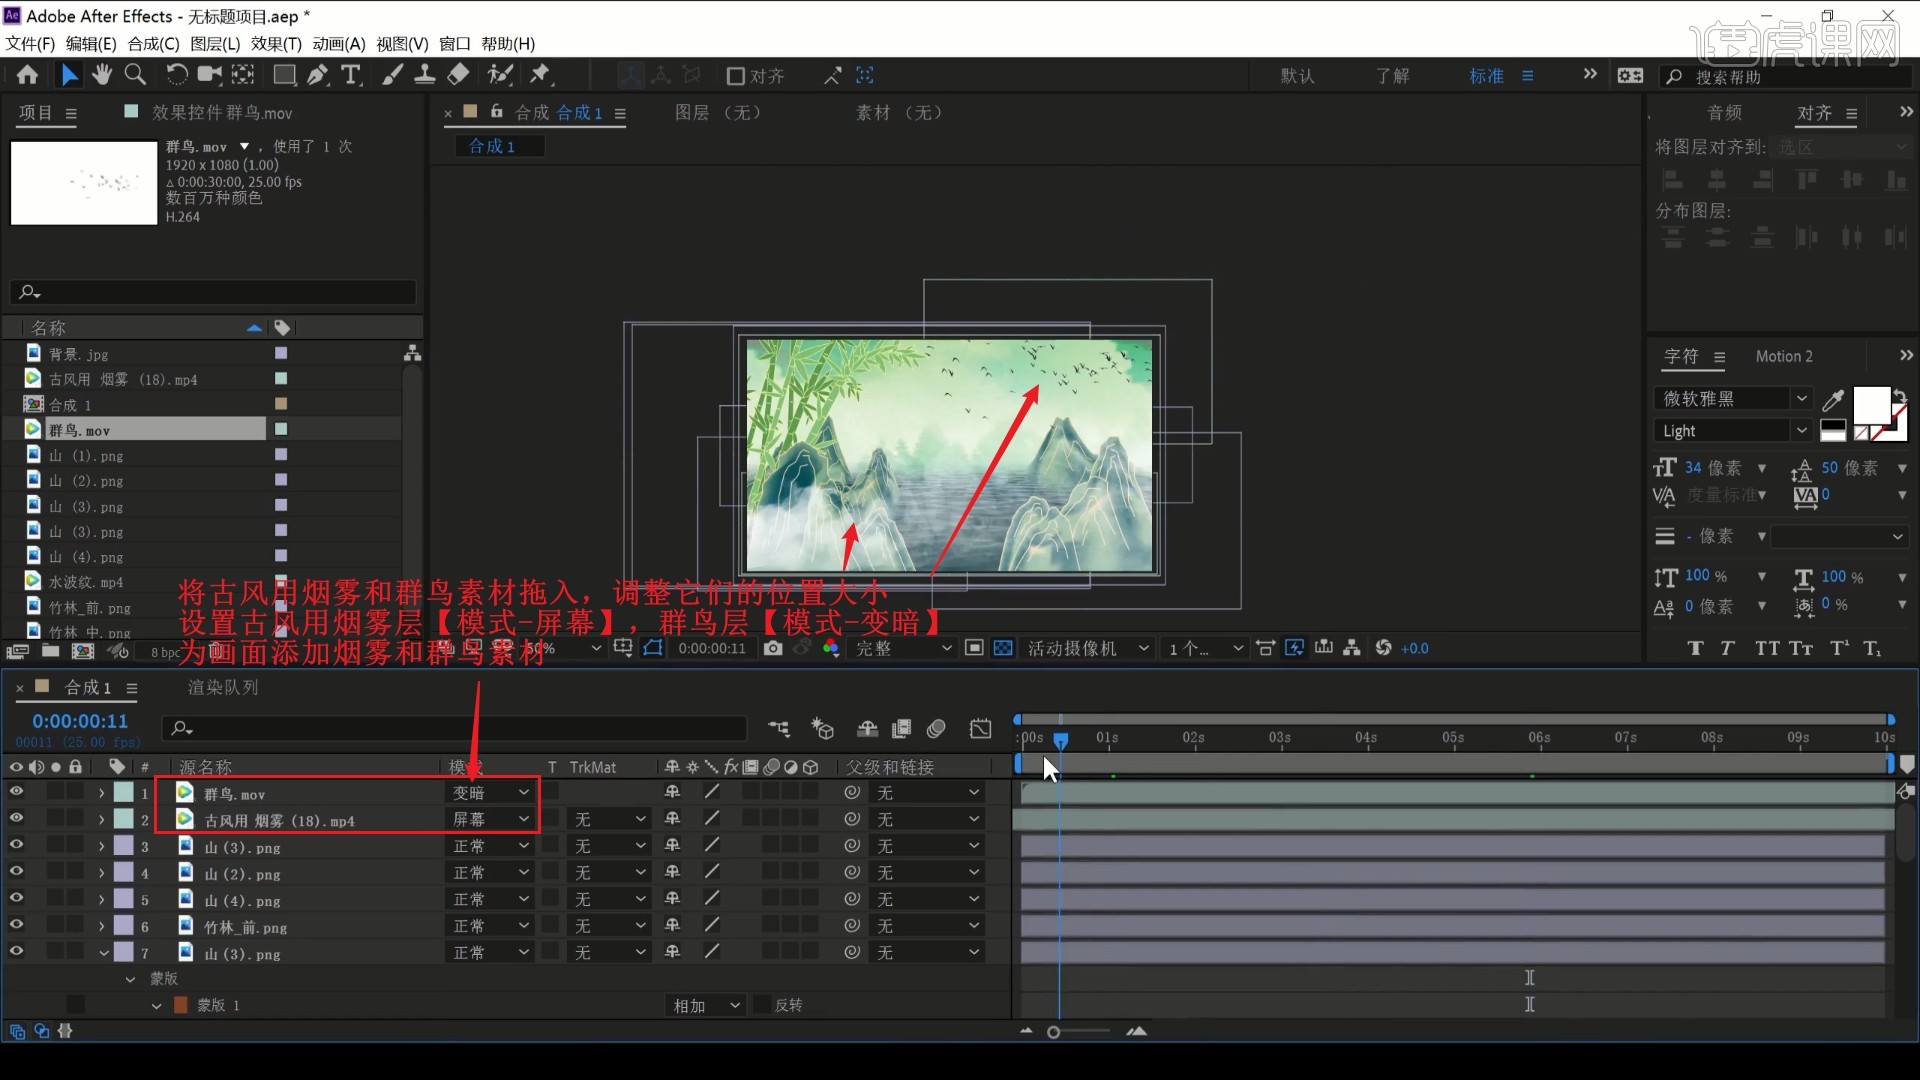The image size is (1920, 1080).
Task: Hide the 群鸟.mov layer eye
Action: 16,792
